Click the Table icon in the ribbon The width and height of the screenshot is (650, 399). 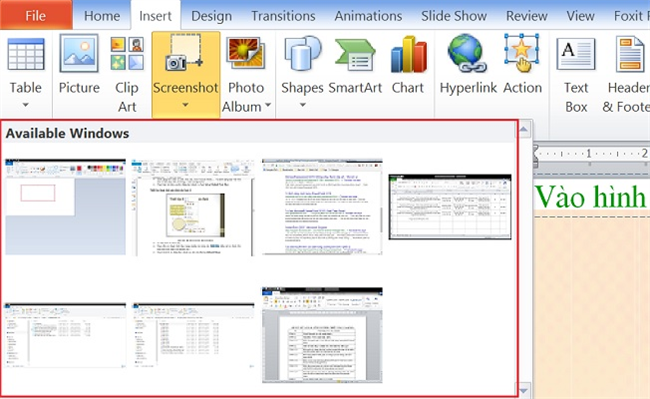(26, 54)
